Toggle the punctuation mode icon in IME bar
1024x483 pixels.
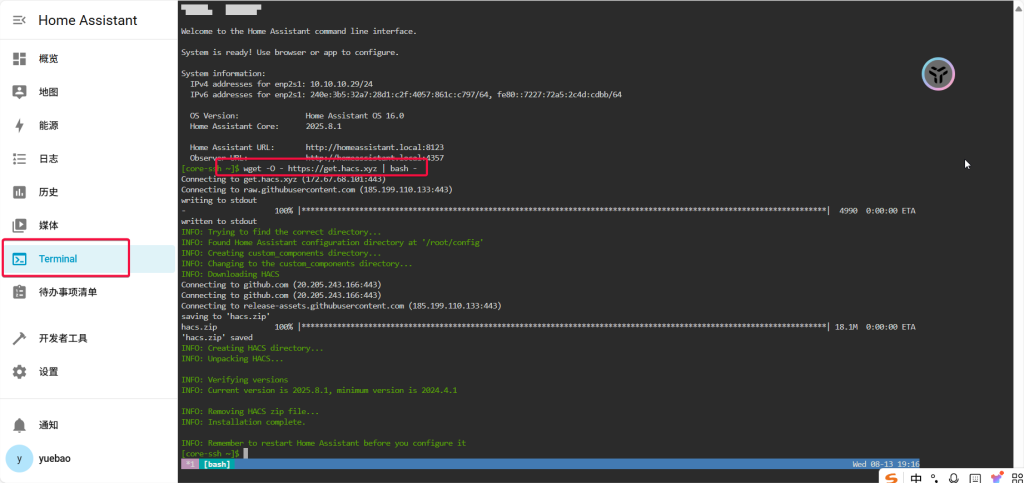(x=935, y=478)
